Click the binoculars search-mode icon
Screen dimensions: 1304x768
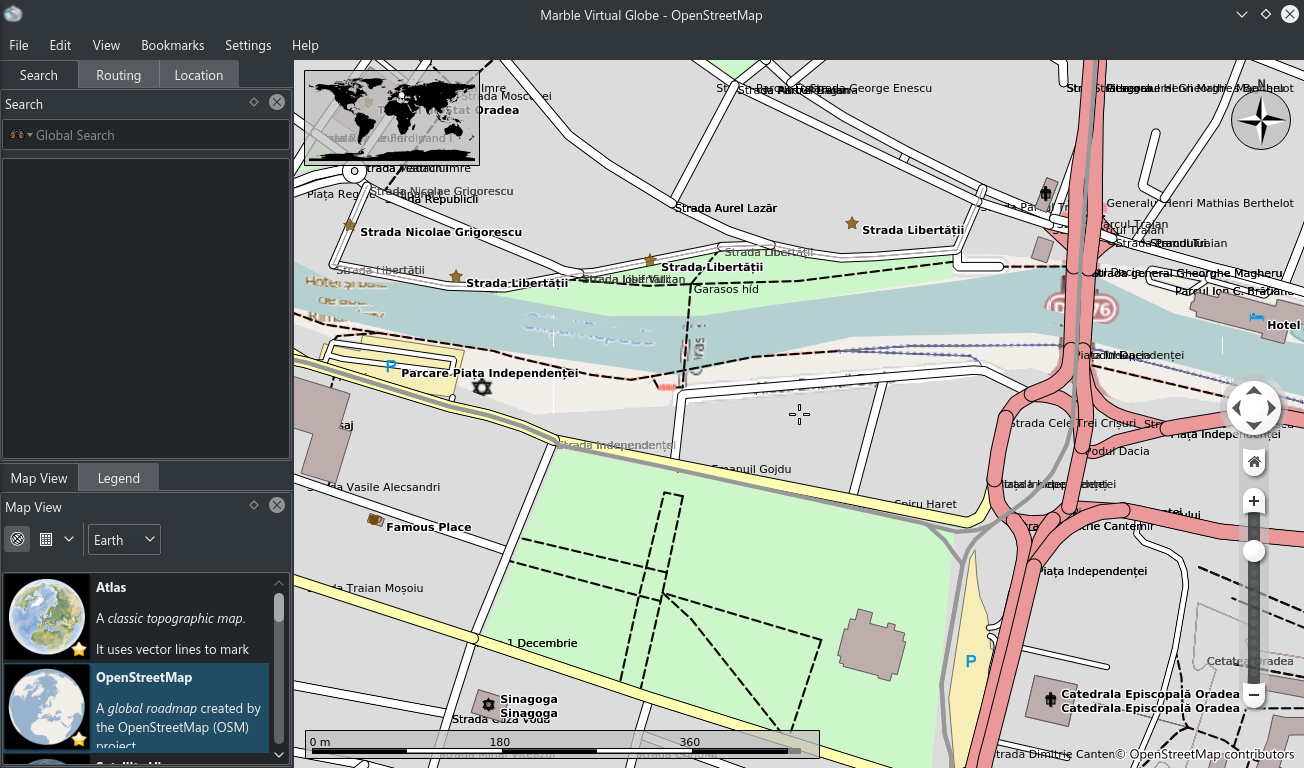point(16,135)
